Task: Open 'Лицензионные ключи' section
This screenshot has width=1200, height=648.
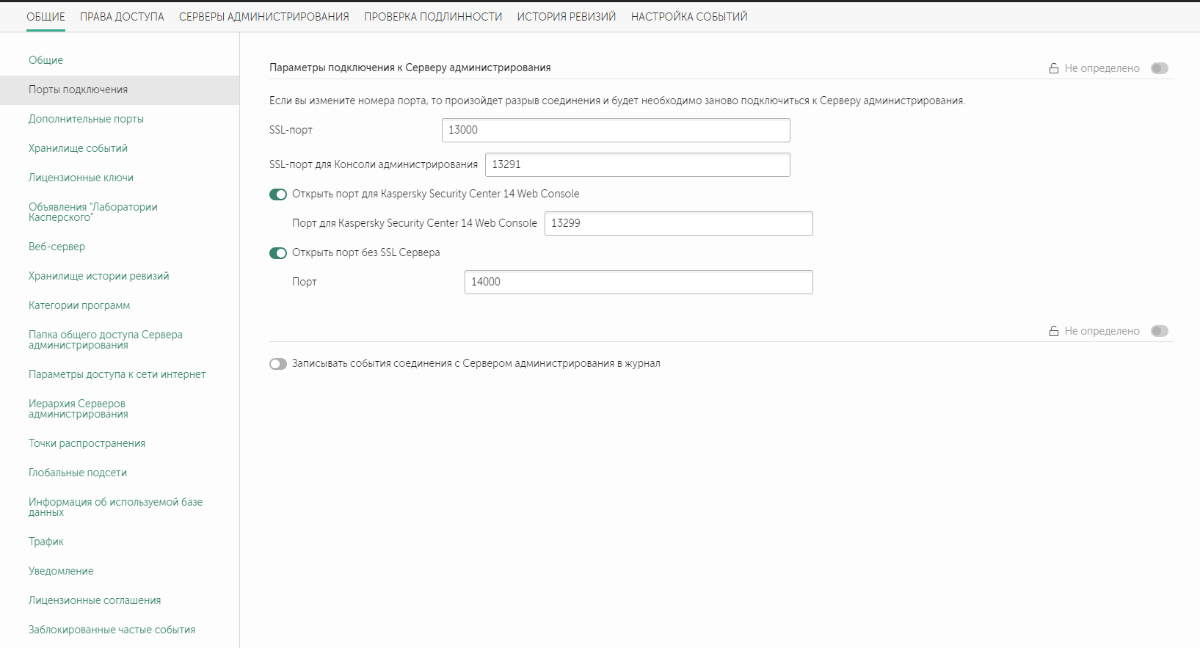Action: point(81,178)
